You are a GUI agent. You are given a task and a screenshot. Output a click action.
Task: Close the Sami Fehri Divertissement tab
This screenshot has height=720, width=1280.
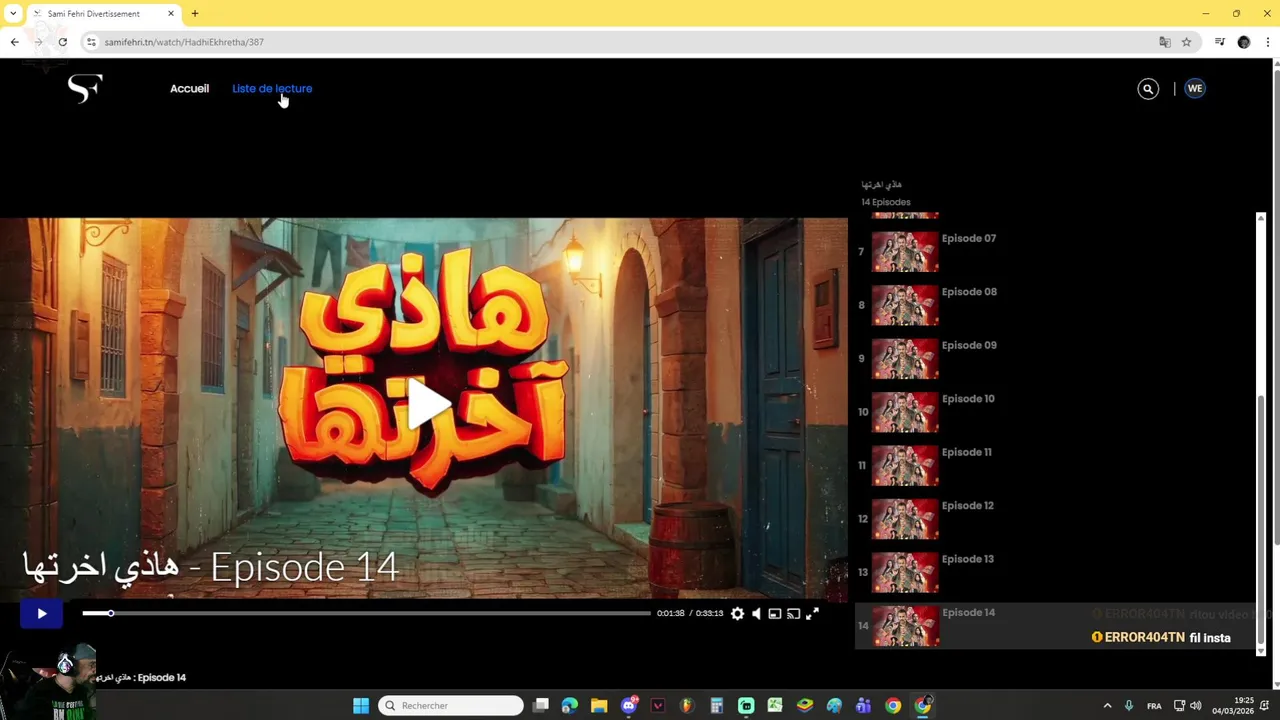170,14
